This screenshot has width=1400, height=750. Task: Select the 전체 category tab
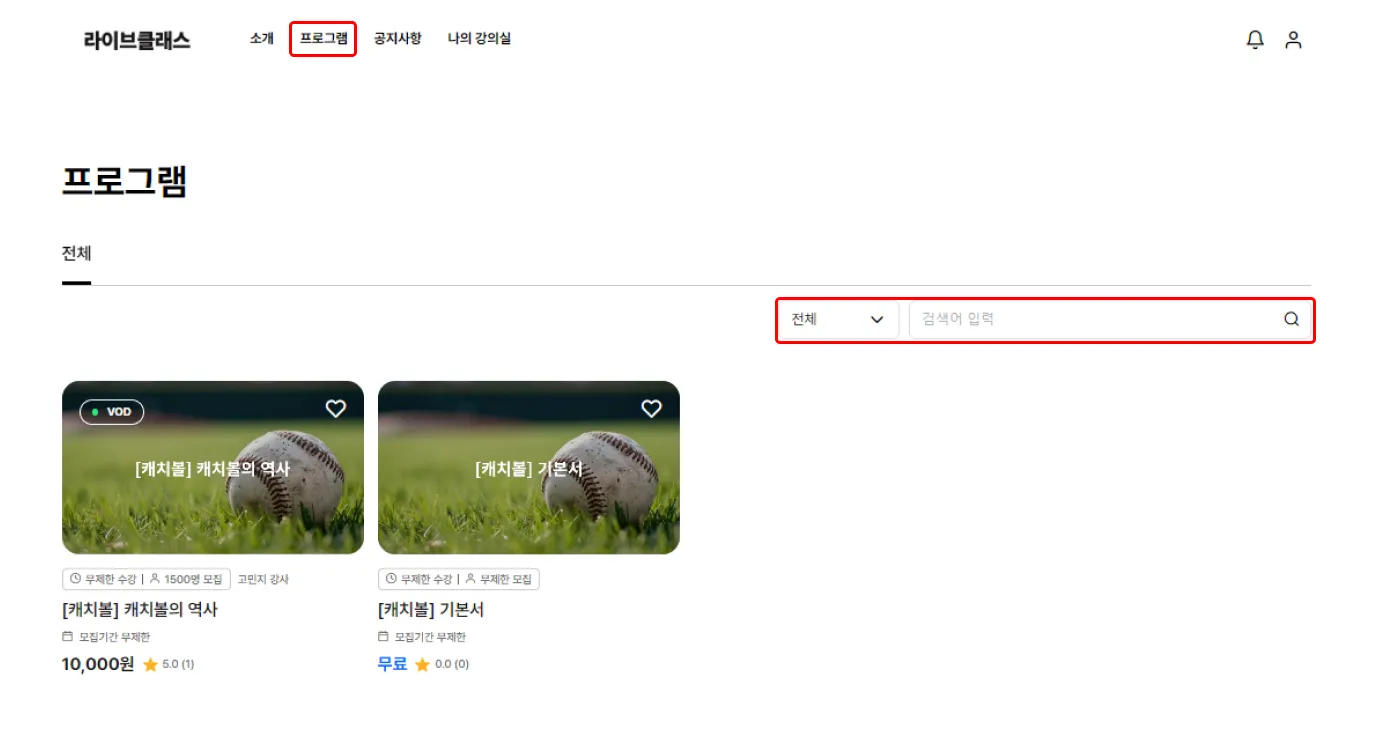[77, 254]
